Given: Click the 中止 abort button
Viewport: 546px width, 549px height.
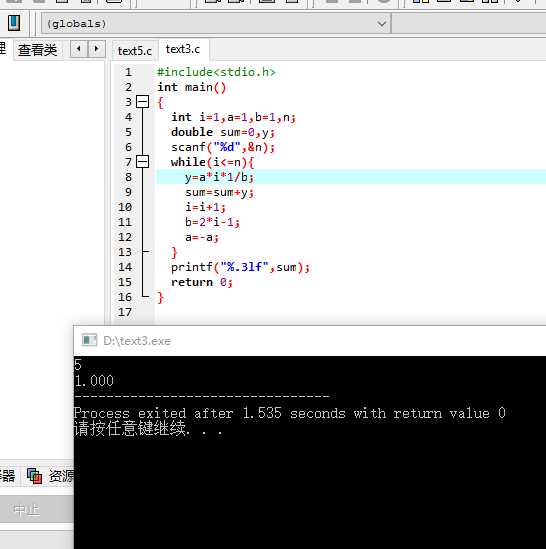Looking at the screenshot, I should click(27, 509).
